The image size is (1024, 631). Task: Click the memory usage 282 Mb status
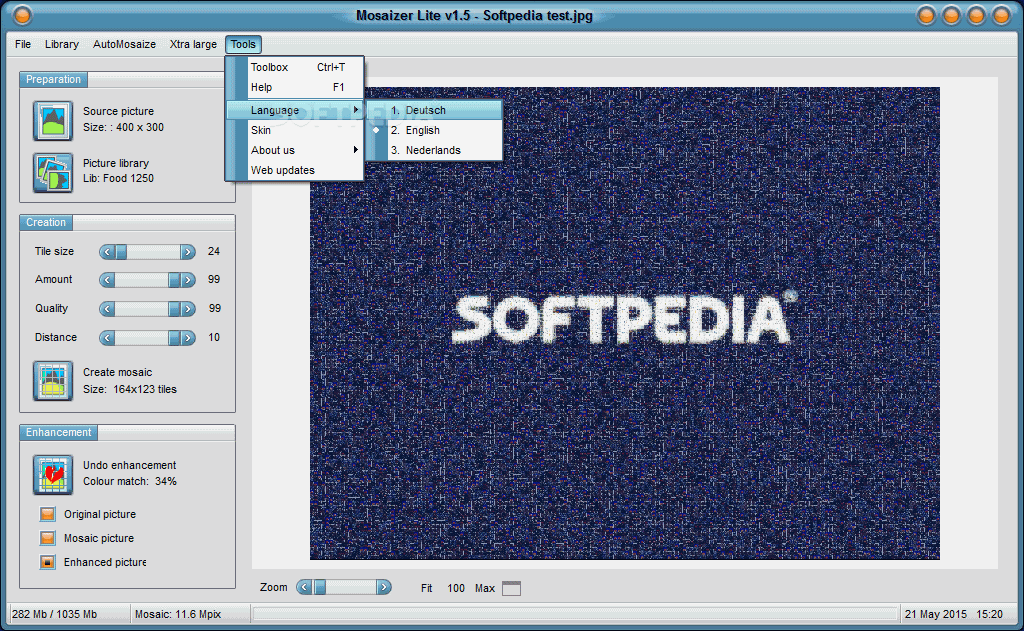click(54, 614)
